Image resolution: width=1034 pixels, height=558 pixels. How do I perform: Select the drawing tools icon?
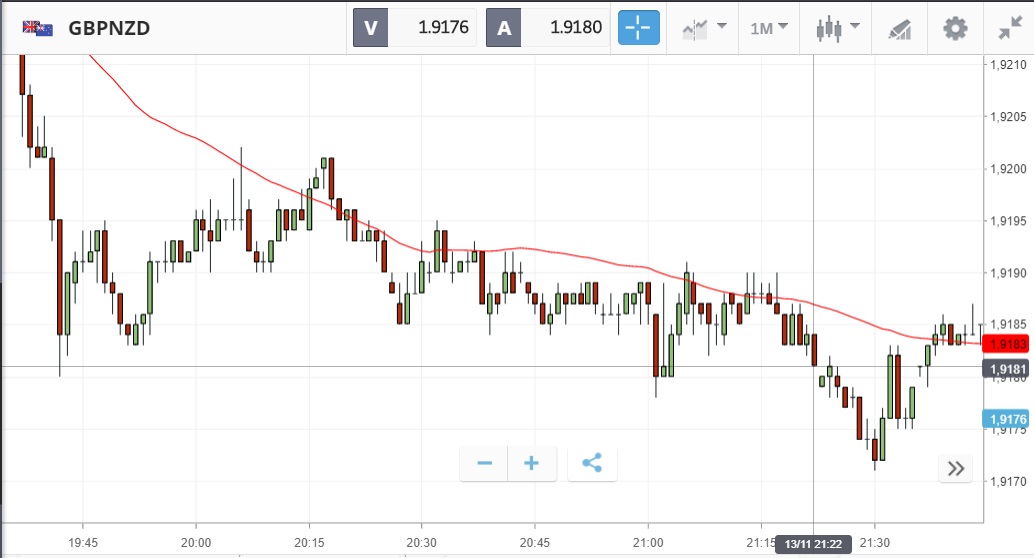[899, 28]
